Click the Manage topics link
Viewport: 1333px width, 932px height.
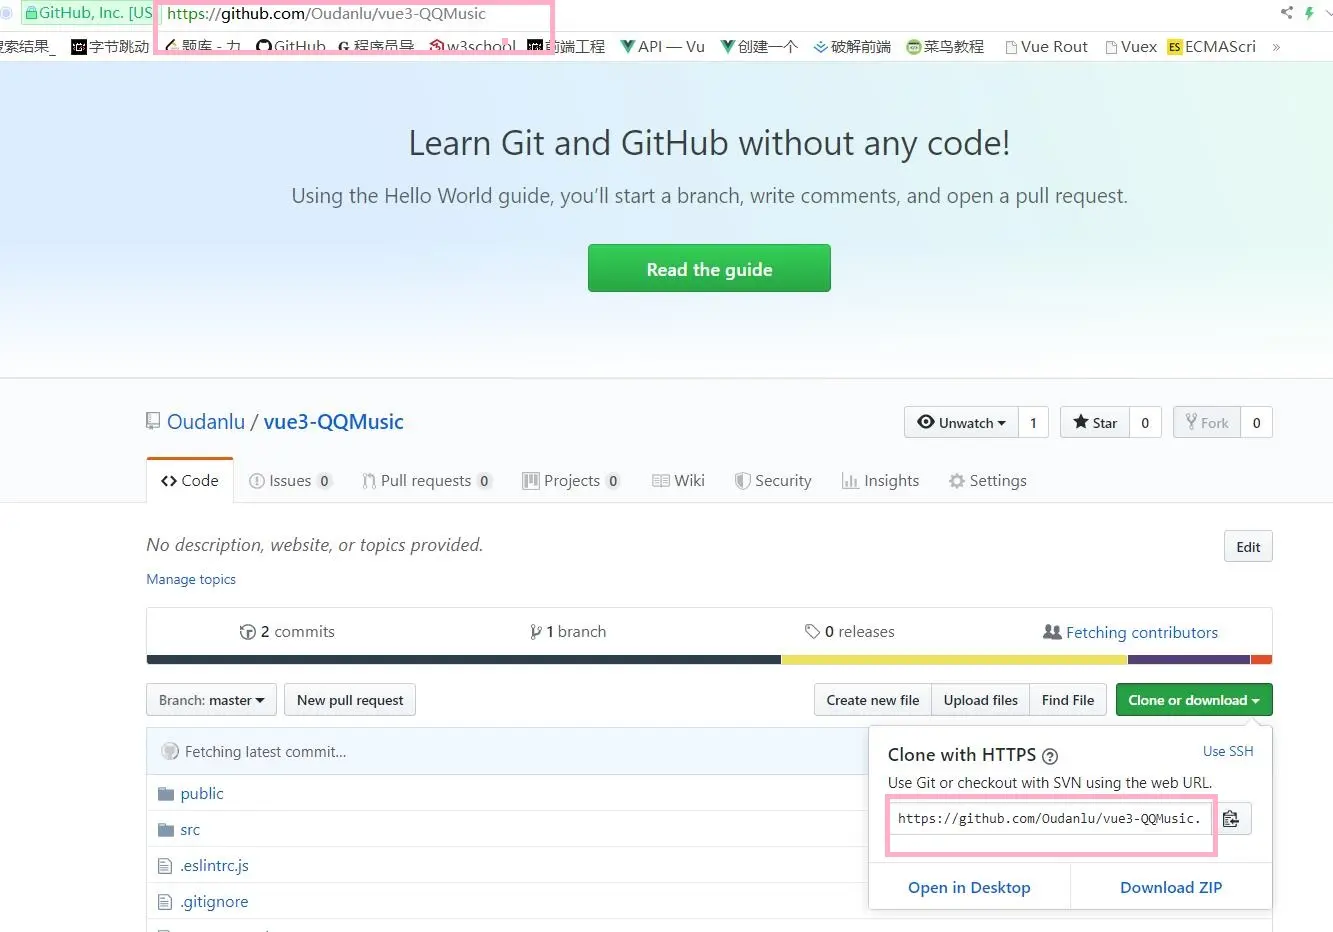[x=191, y=579]
